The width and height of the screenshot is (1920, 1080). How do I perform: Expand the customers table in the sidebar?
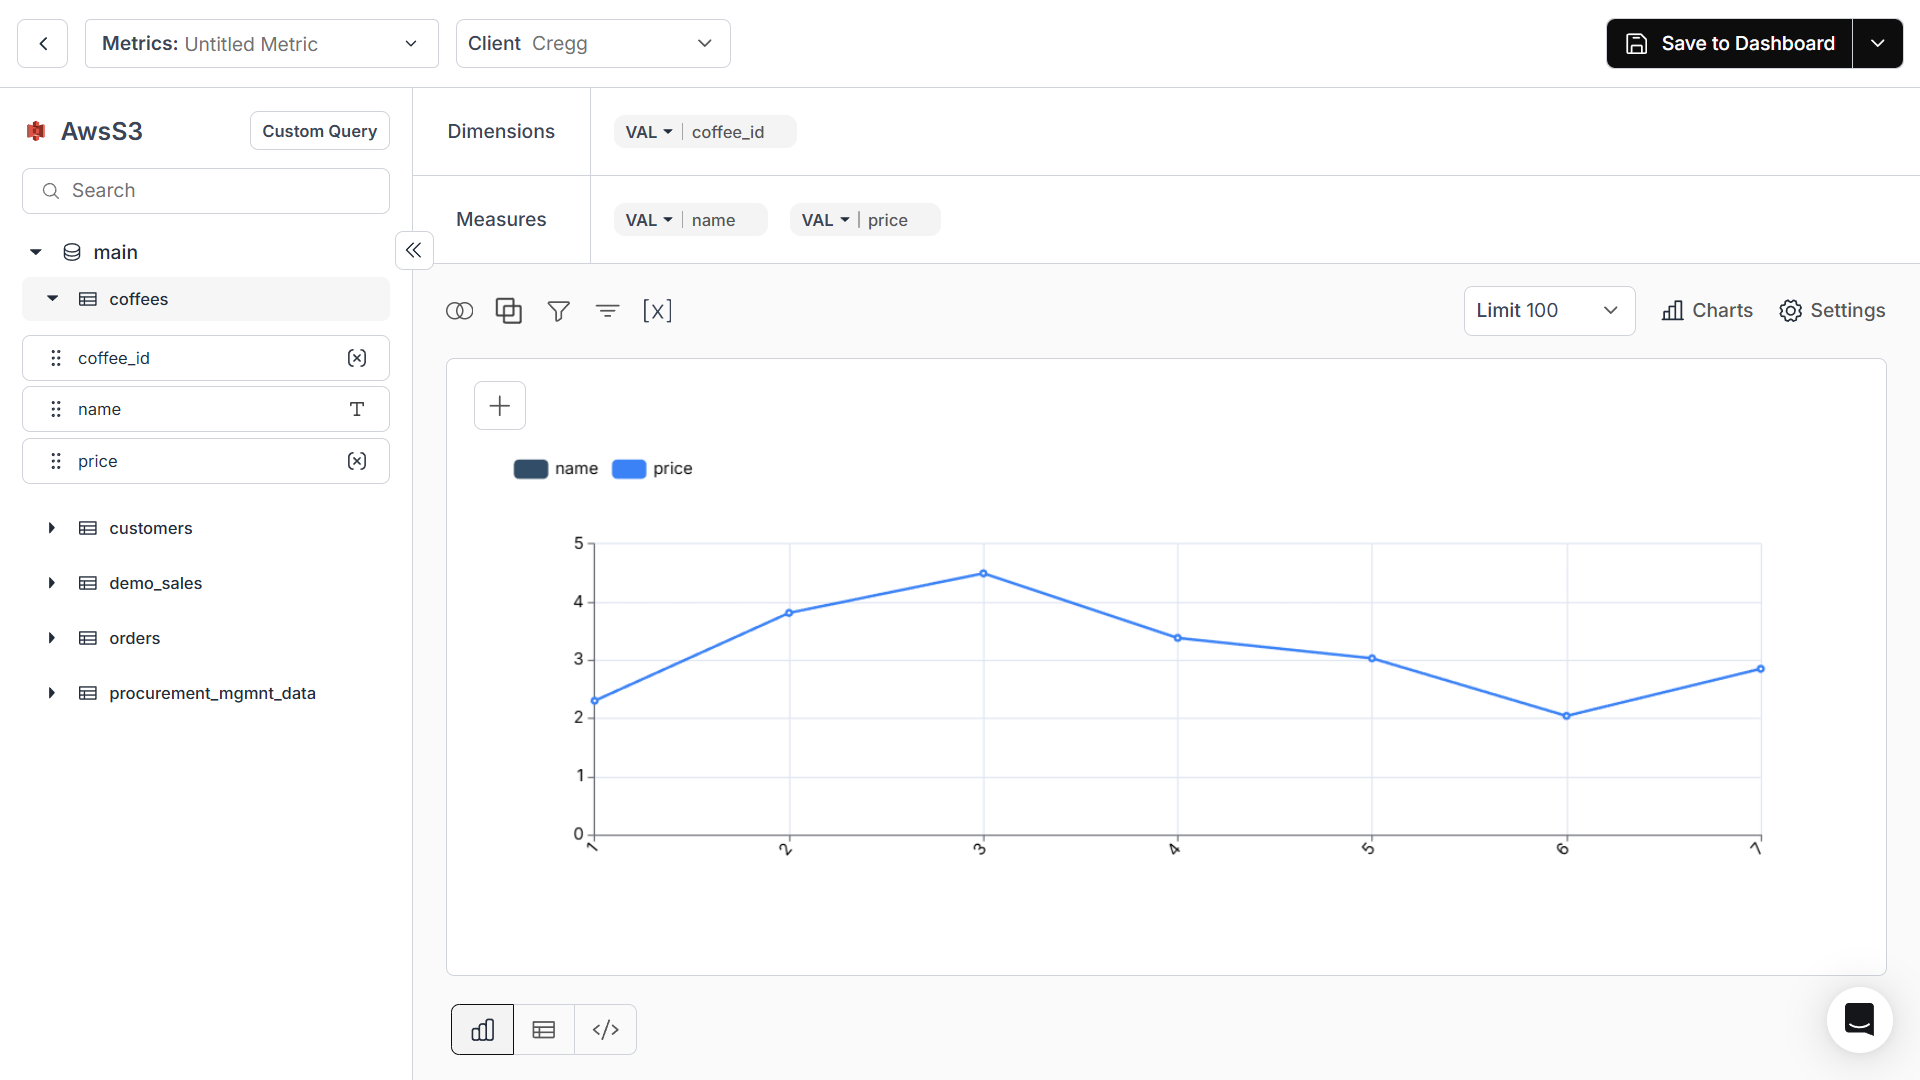pyautogui.click(x=53, y=528)
